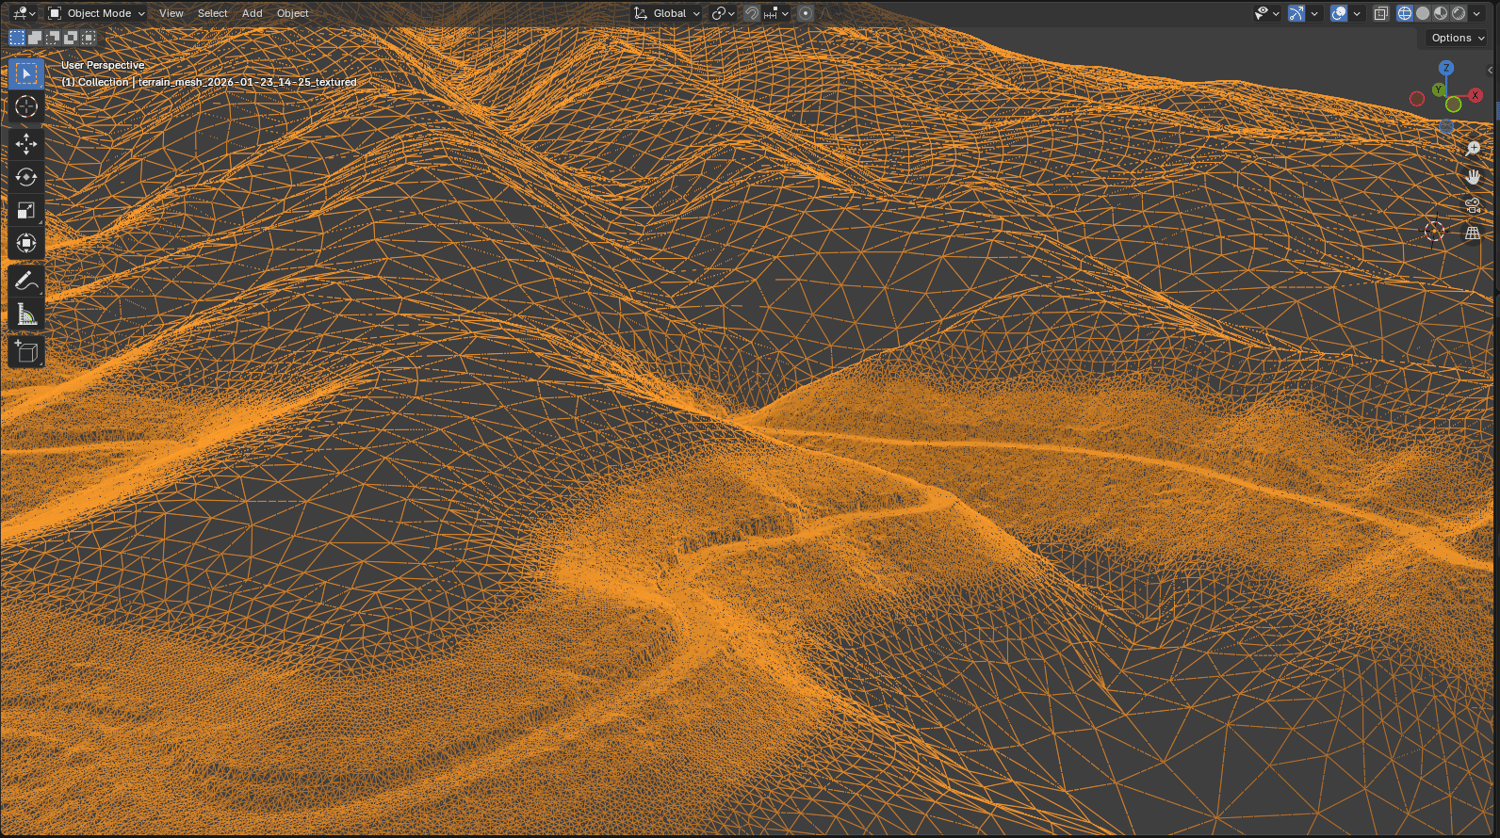This screenshot has width=1500, height=838.
Task: Click the pan view hand icon
Action: point(1473,177)
